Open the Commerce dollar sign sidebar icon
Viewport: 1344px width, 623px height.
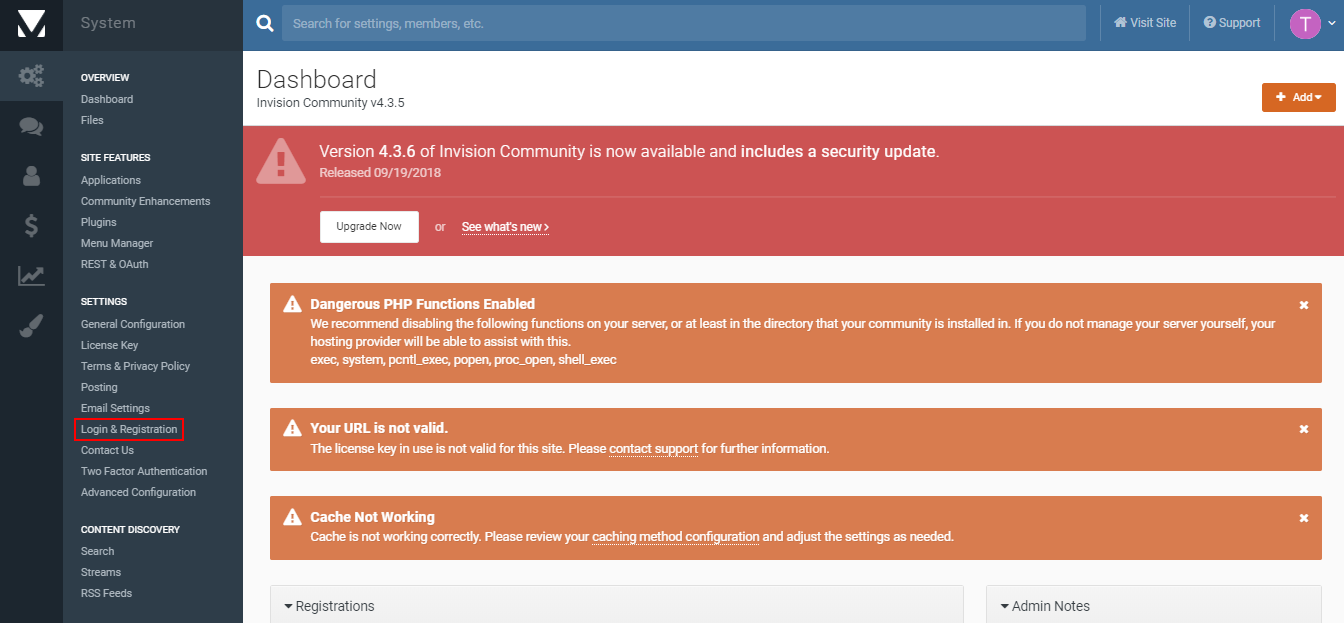[x=31, y=225]
